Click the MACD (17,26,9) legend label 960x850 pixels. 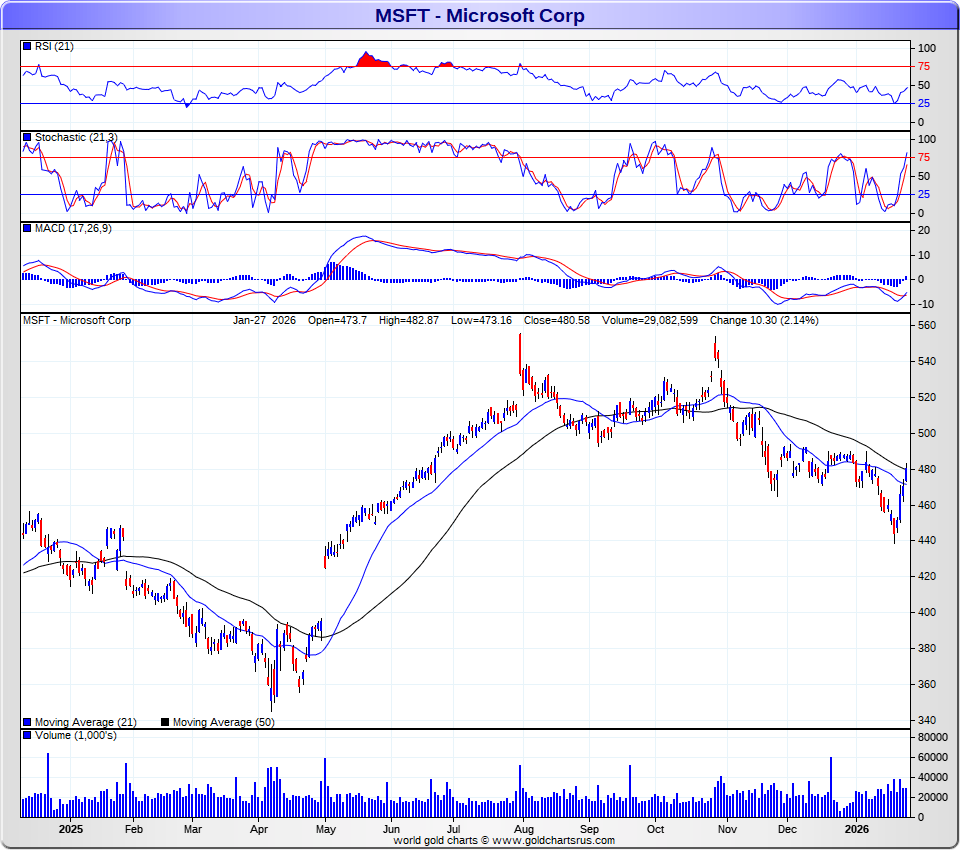click(73, 228)
